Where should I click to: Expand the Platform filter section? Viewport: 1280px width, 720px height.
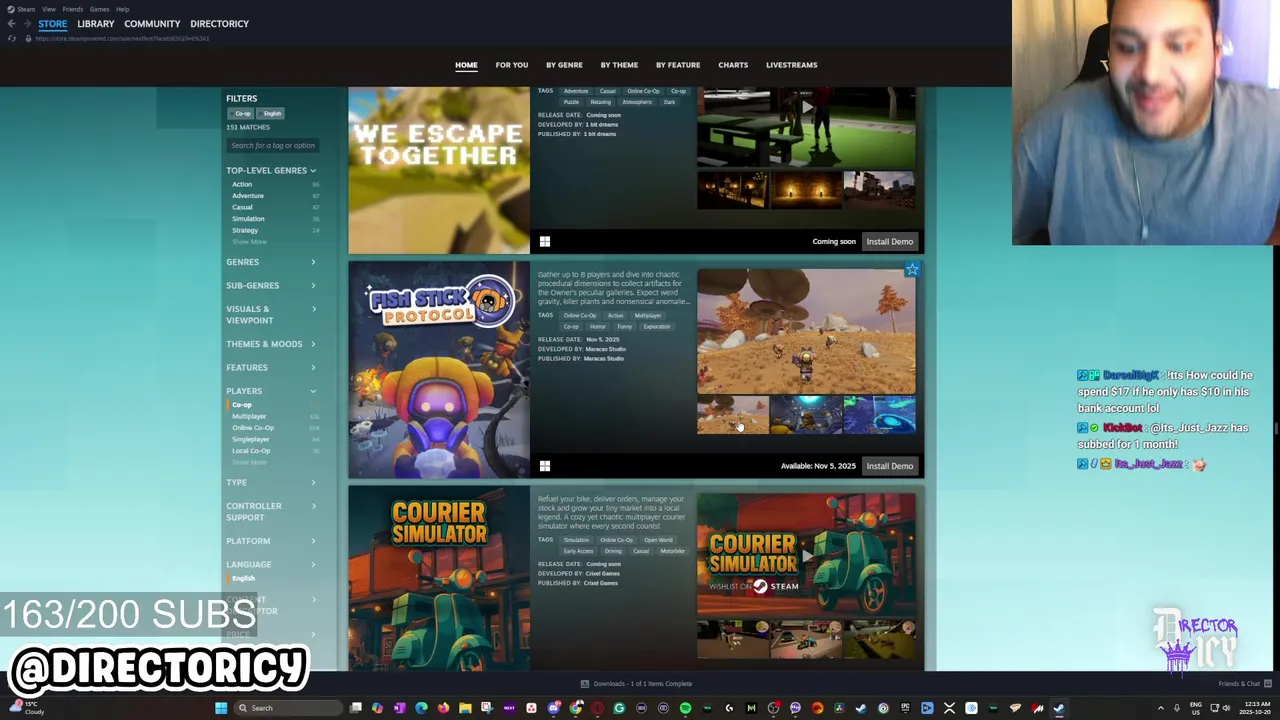tap(271, 541)
